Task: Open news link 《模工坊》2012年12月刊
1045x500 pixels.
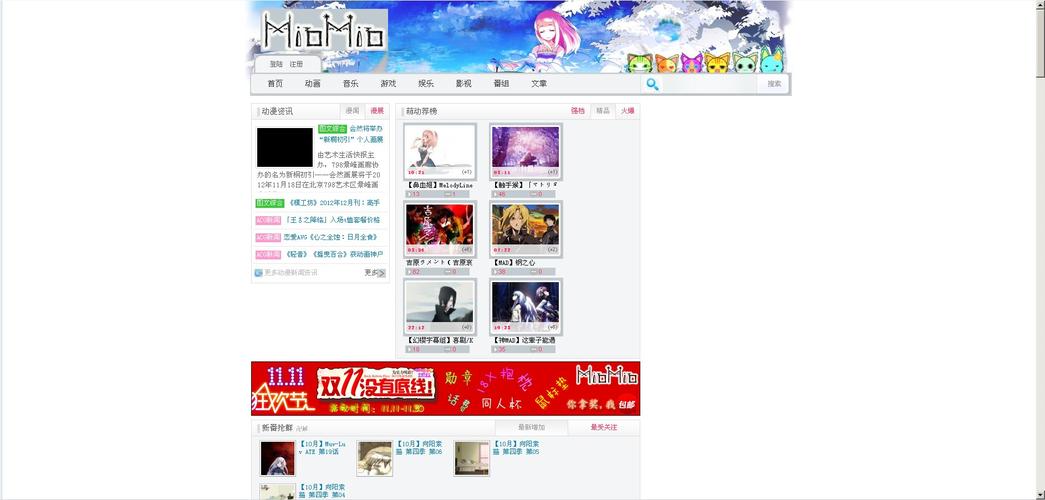Action: (335, 203)
